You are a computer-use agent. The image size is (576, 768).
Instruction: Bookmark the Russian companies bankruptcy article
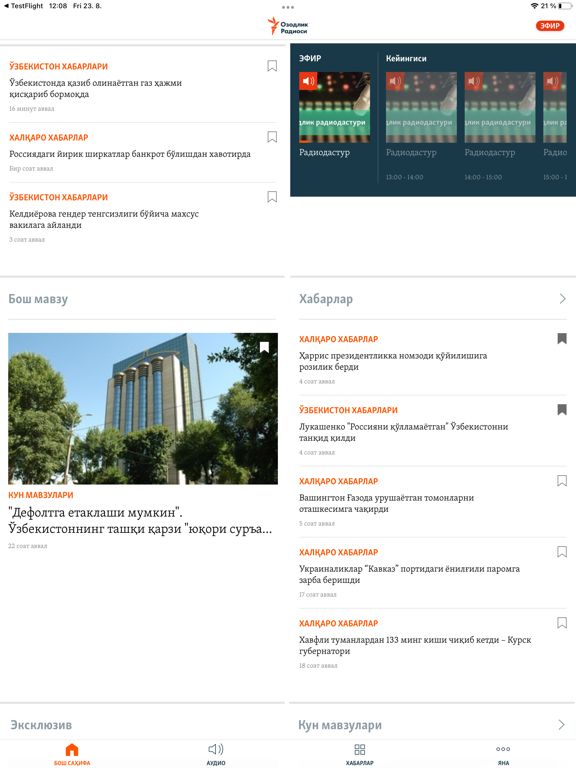tap(272, 137)
